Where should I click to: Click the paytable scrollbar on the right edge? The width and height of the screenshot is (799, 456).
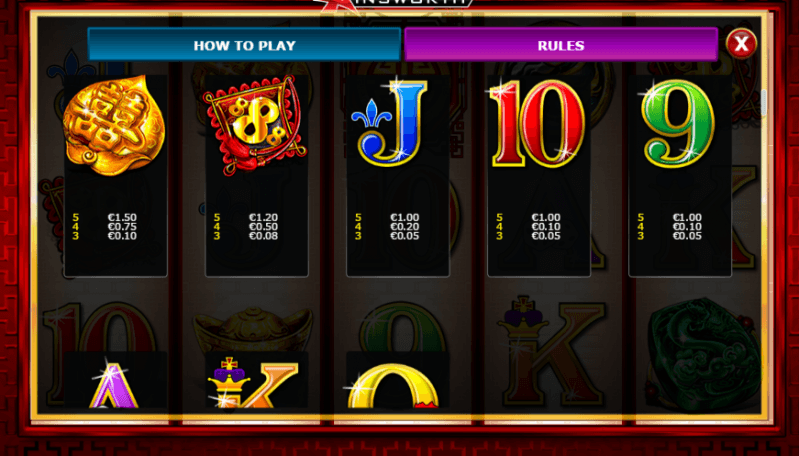click(764, 104)
